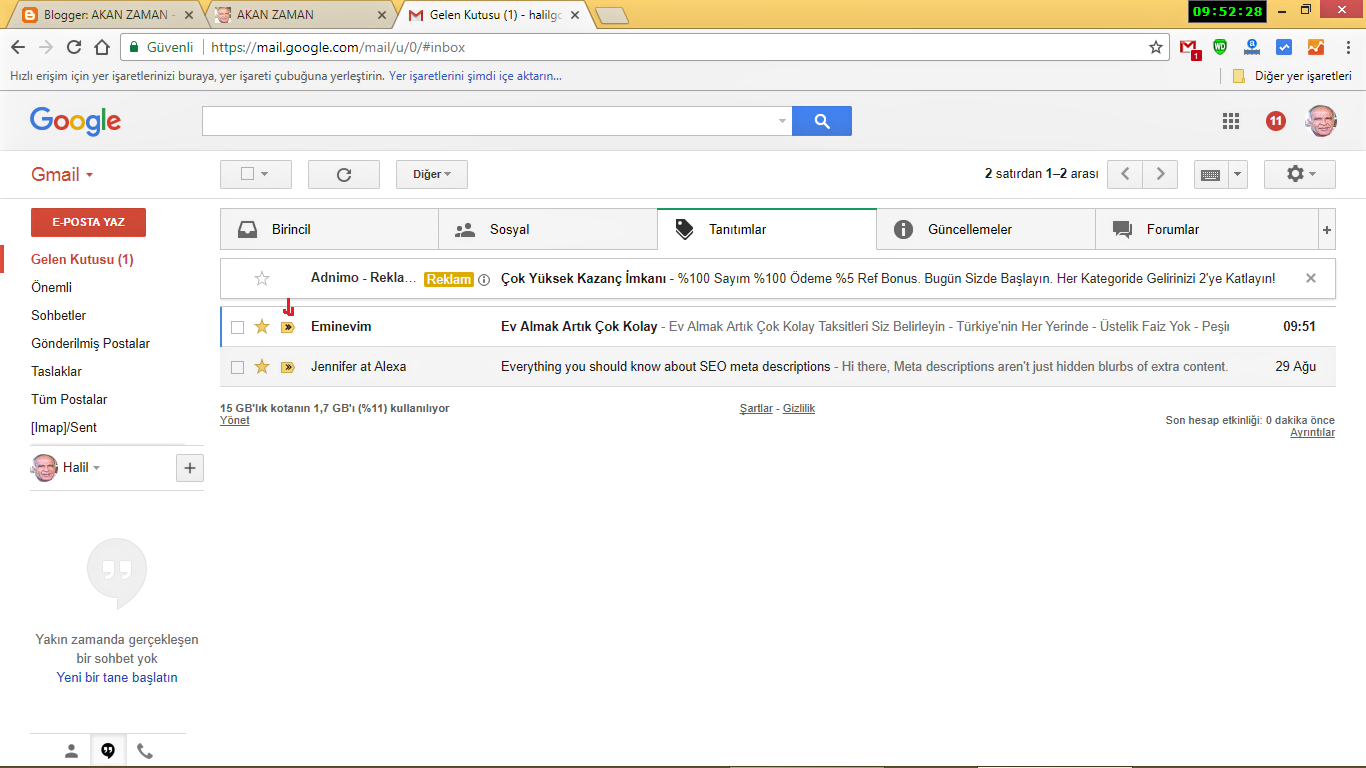1366x768 pixels.
Task: Click the blue search button
Action: [822, 121]
